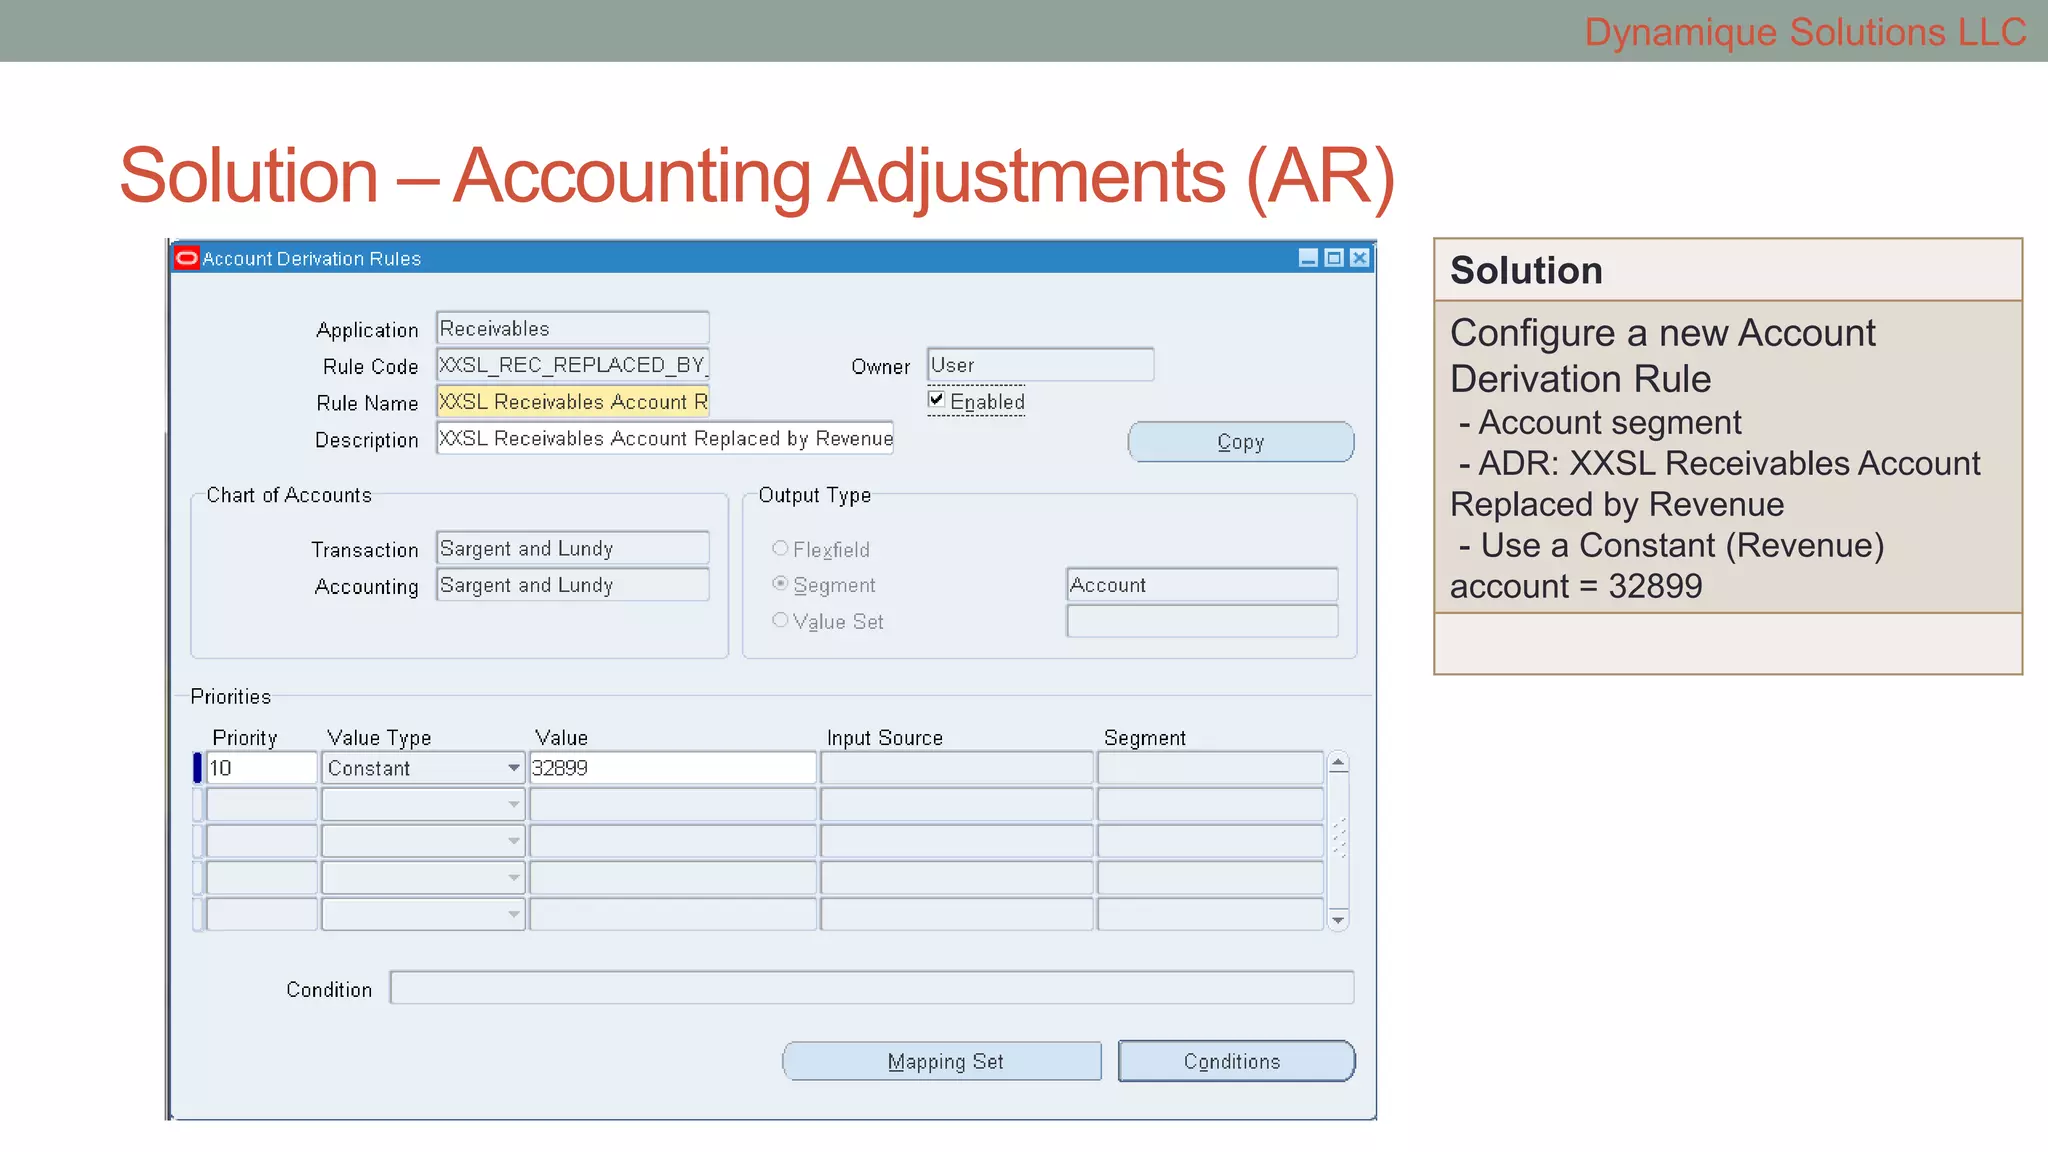Close the Account Derivation Rules window
This screenshot has height=1152, width=2048.
1360,258
